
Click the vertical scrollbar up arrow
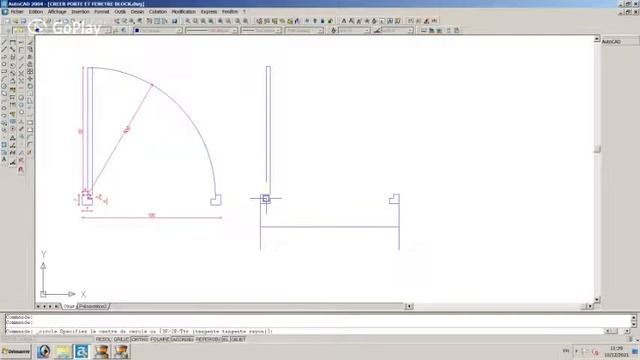point(597,39)
